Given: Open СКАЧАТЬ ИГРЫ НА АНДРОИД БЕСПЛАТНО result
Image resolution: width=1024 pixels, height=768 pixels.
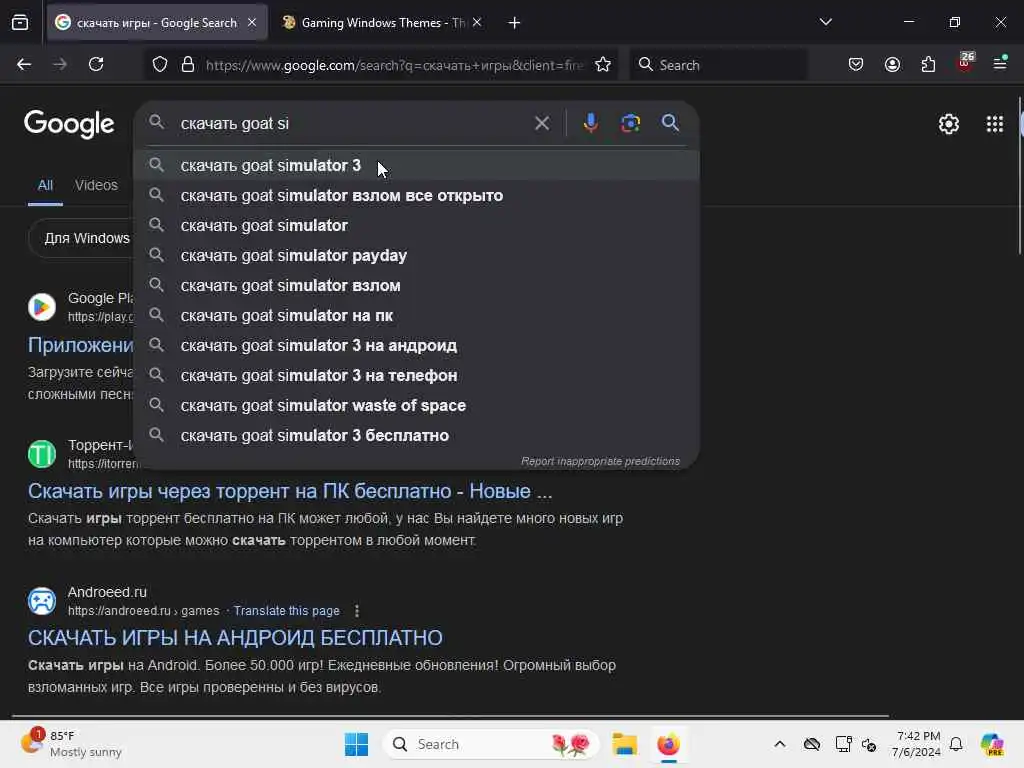Looking at the screenshot, I should pyautogui.click(x=235, y=638).
